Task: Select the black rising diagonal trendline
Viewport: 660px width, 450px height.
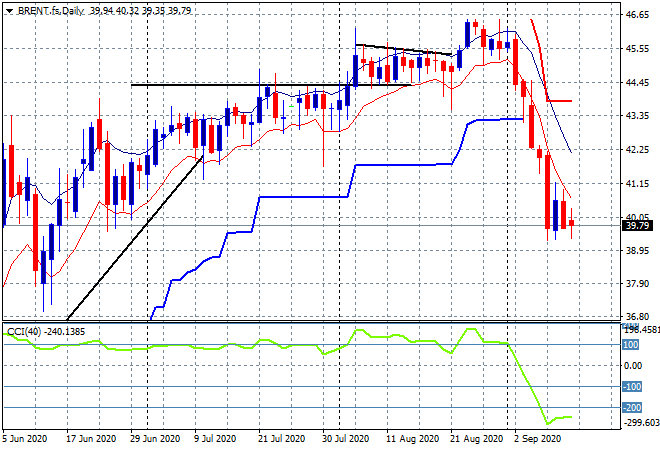Action: pyautogui.click(x=135, y=238)
